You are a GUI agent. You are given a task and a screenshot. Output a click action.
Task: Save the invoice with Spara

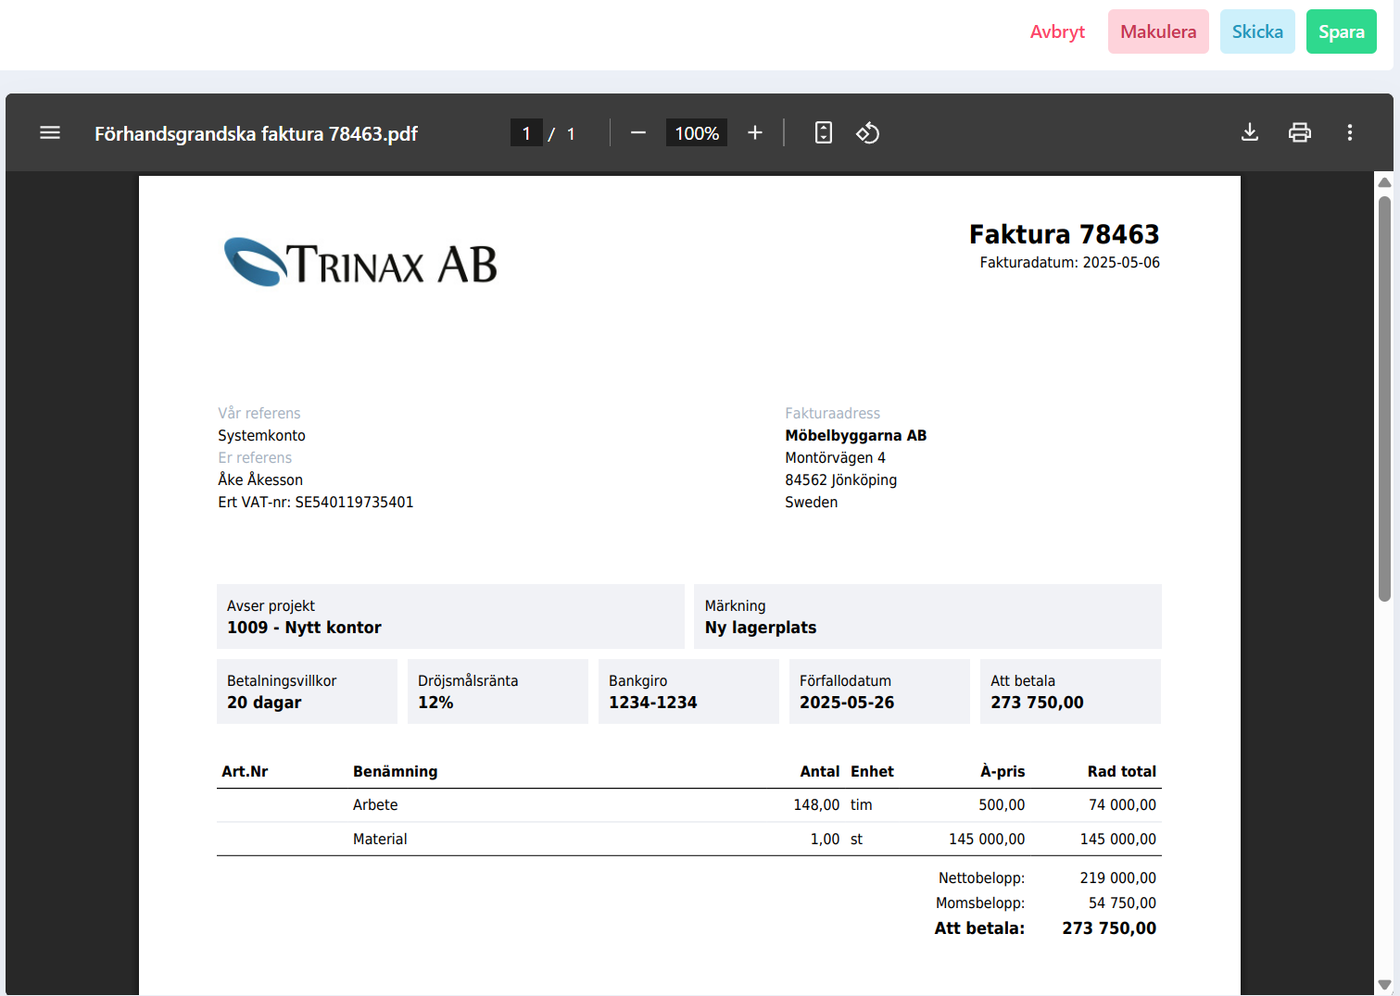pos(1342,32)
